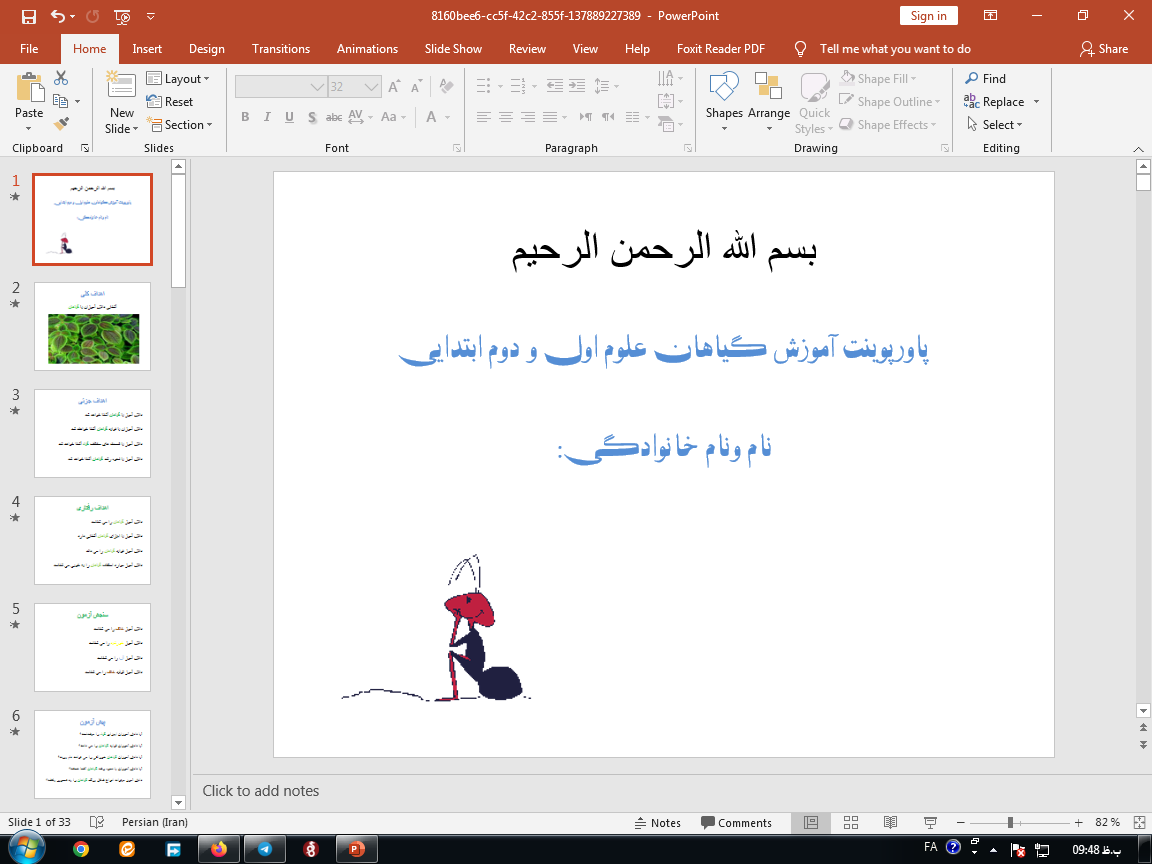This screenshot has width=1152, height=864.
Task: Click the Arrange objects icon
Action: 768,98
